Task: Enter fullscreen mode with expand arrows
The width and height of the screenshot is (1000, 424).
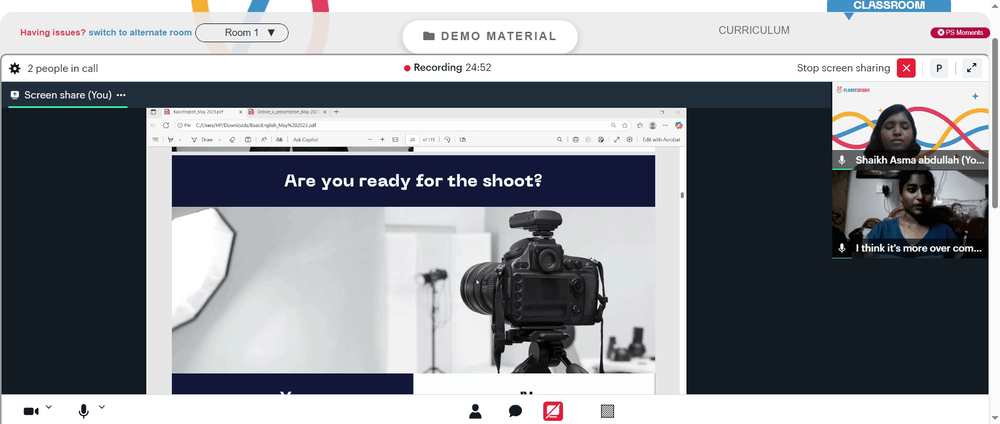Action: point(972,68)
